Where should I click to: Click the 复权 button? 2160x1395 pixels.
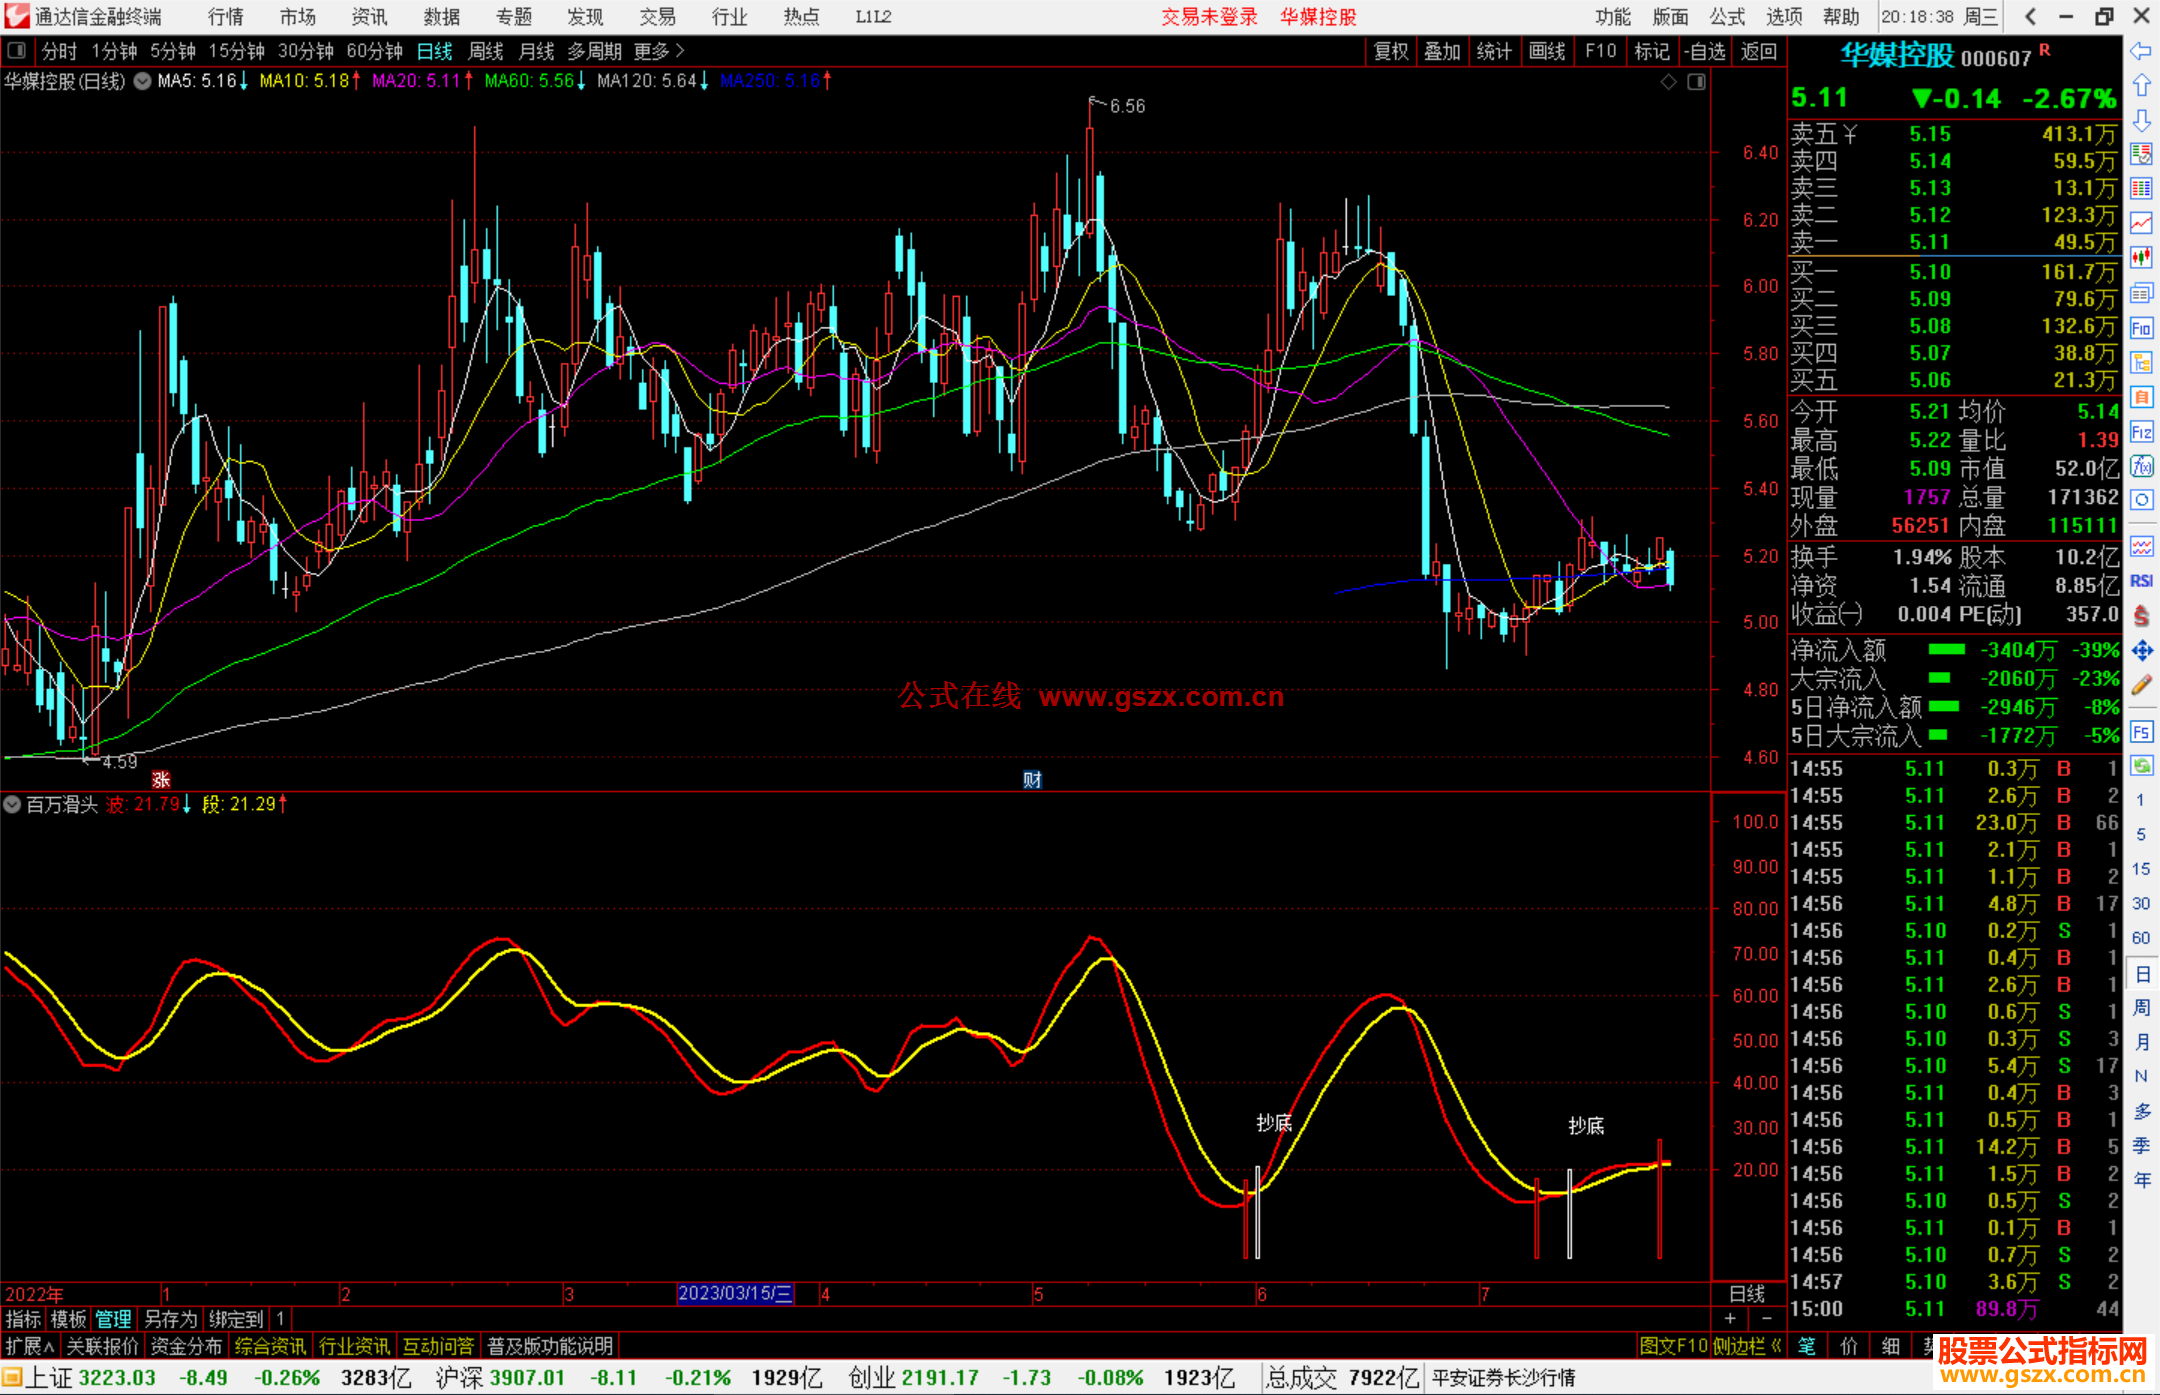[x=1390, y=51]
